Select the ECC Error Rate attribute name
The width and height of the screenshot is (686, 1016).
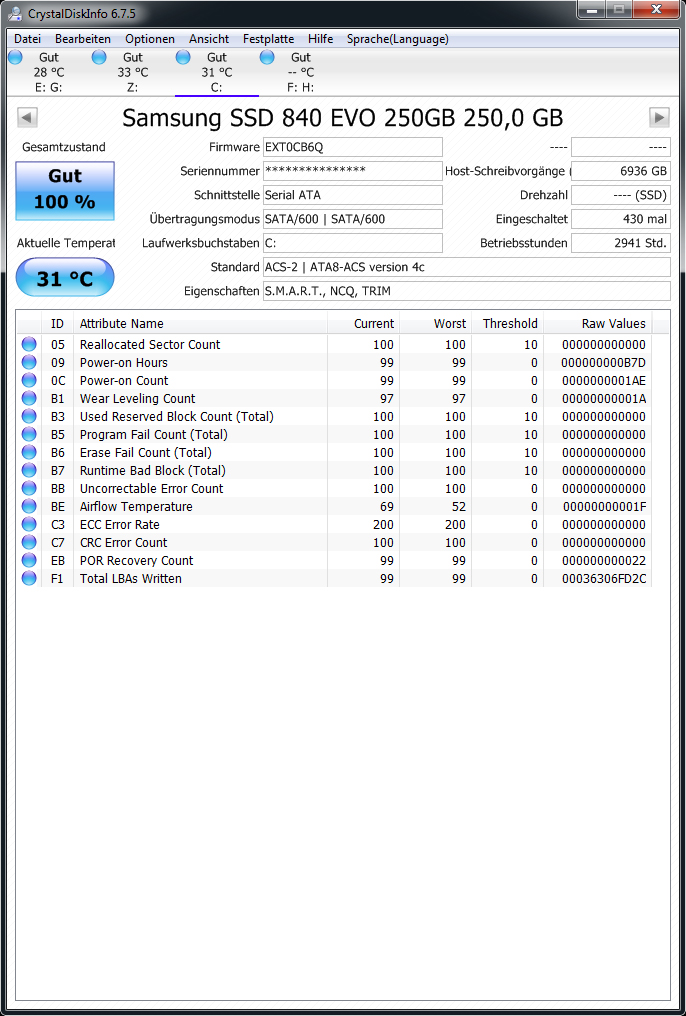(x=119, y=525)
